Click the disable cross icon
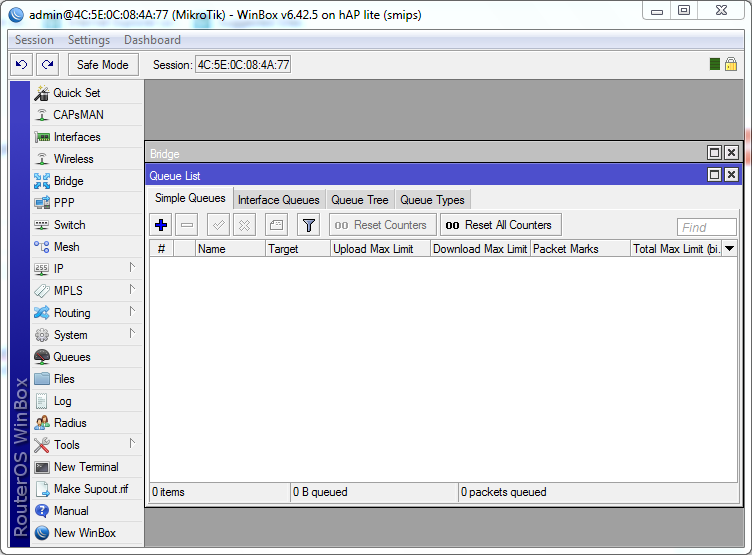 (245, 224)
